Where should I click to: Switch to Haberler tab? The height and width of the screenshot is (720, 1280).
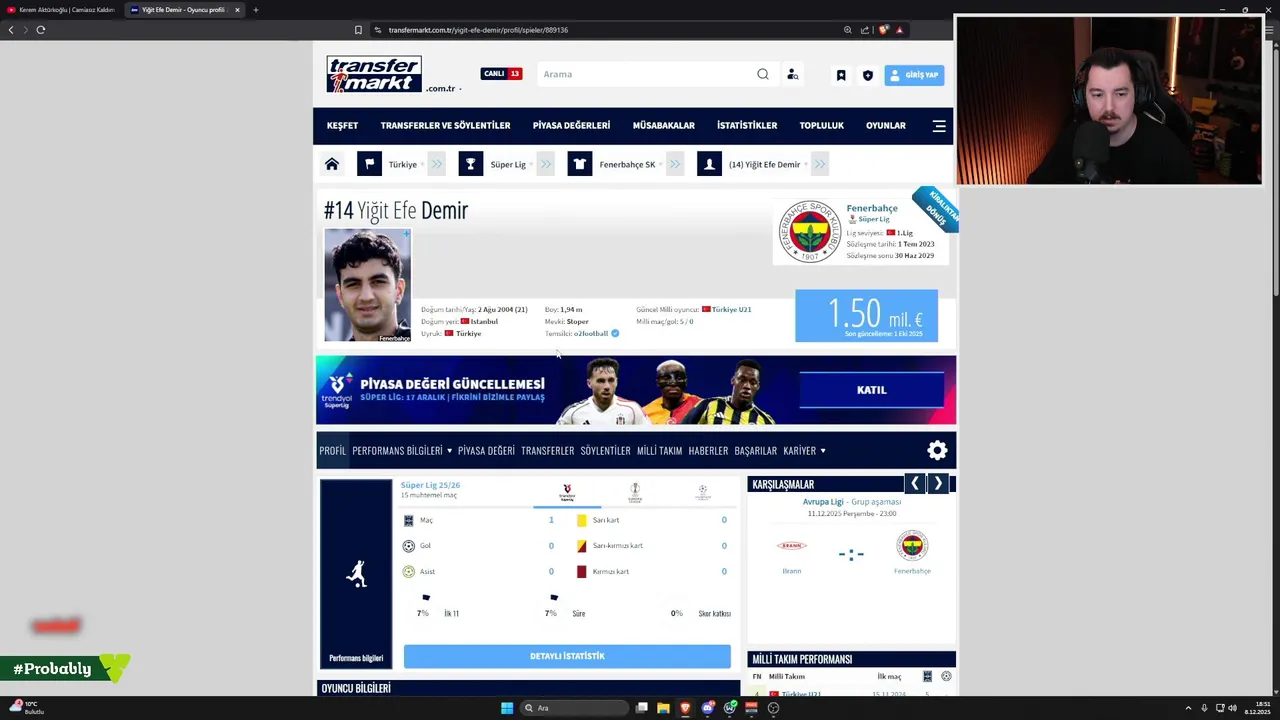coord(708,451)
